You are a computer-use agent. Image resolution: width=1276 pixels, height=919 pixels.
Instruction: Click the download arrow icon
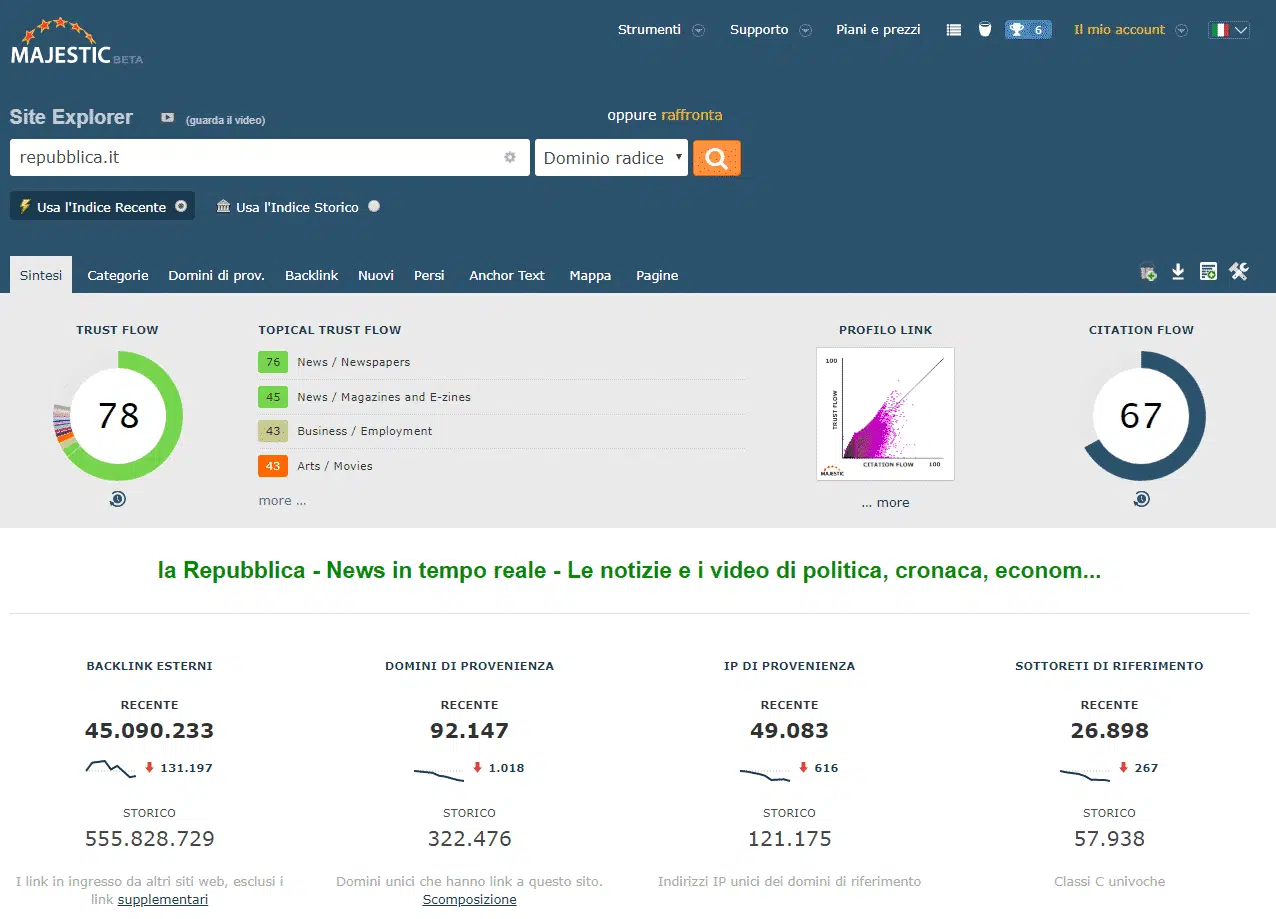pyautogui.click(x=1178, y=272)
